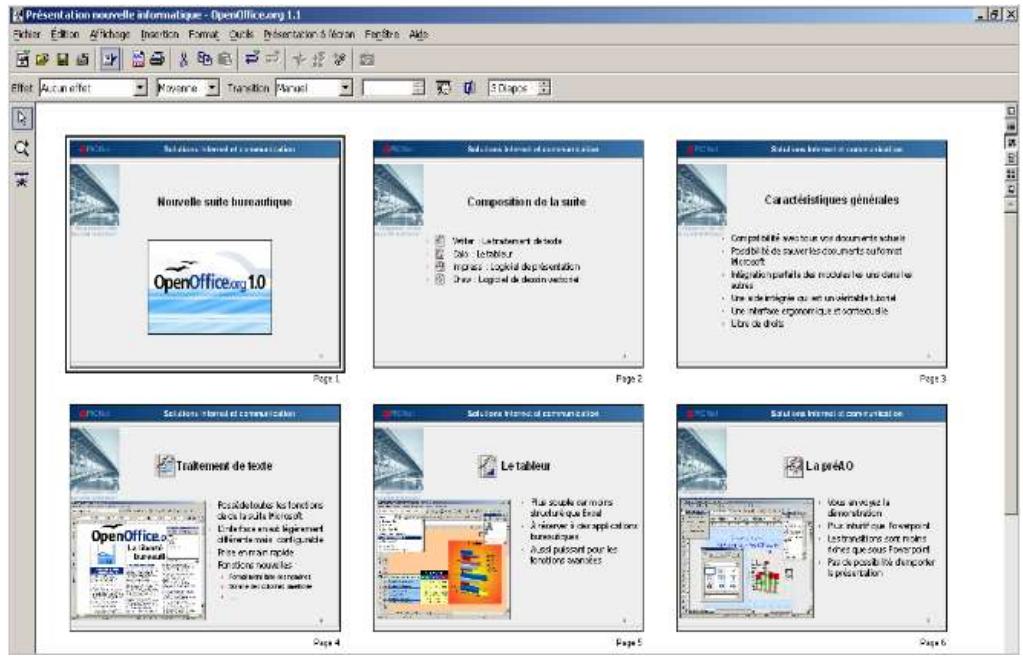Open the Fichier menu

click(27, 34)
